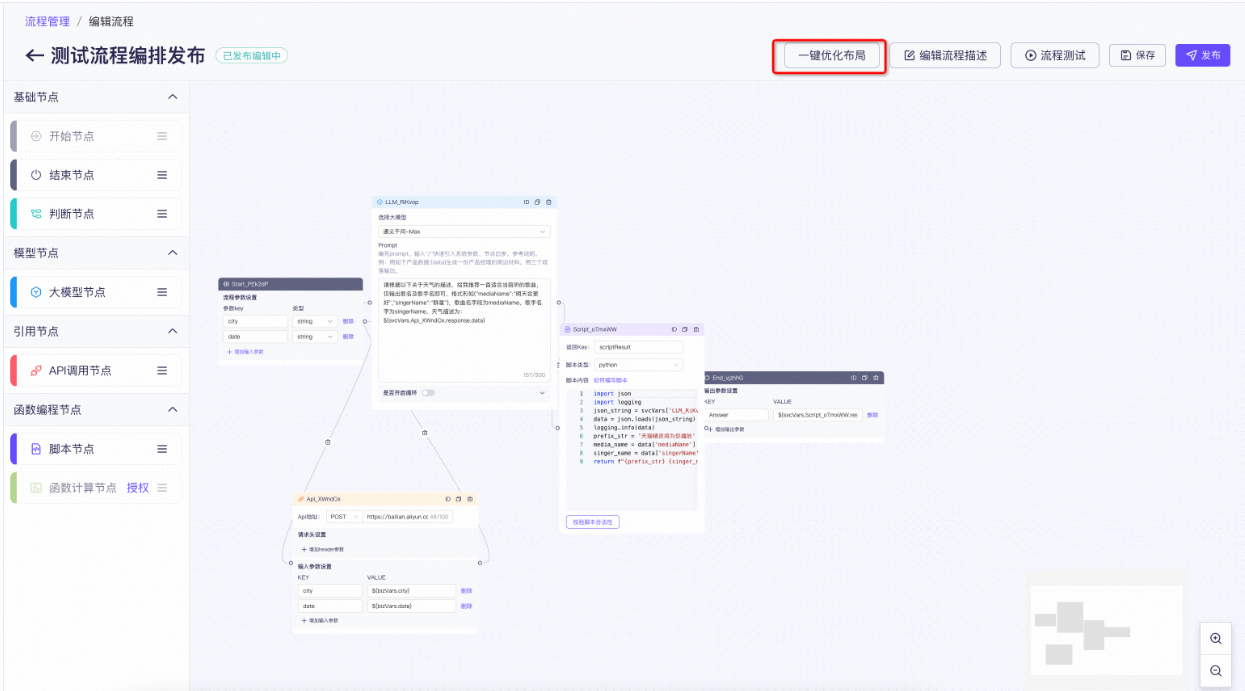Screen dimensions: 1245x691
Task: Toggle the 是否开启循环 switch
Action: pyautogui.click(x=428, y=393)
